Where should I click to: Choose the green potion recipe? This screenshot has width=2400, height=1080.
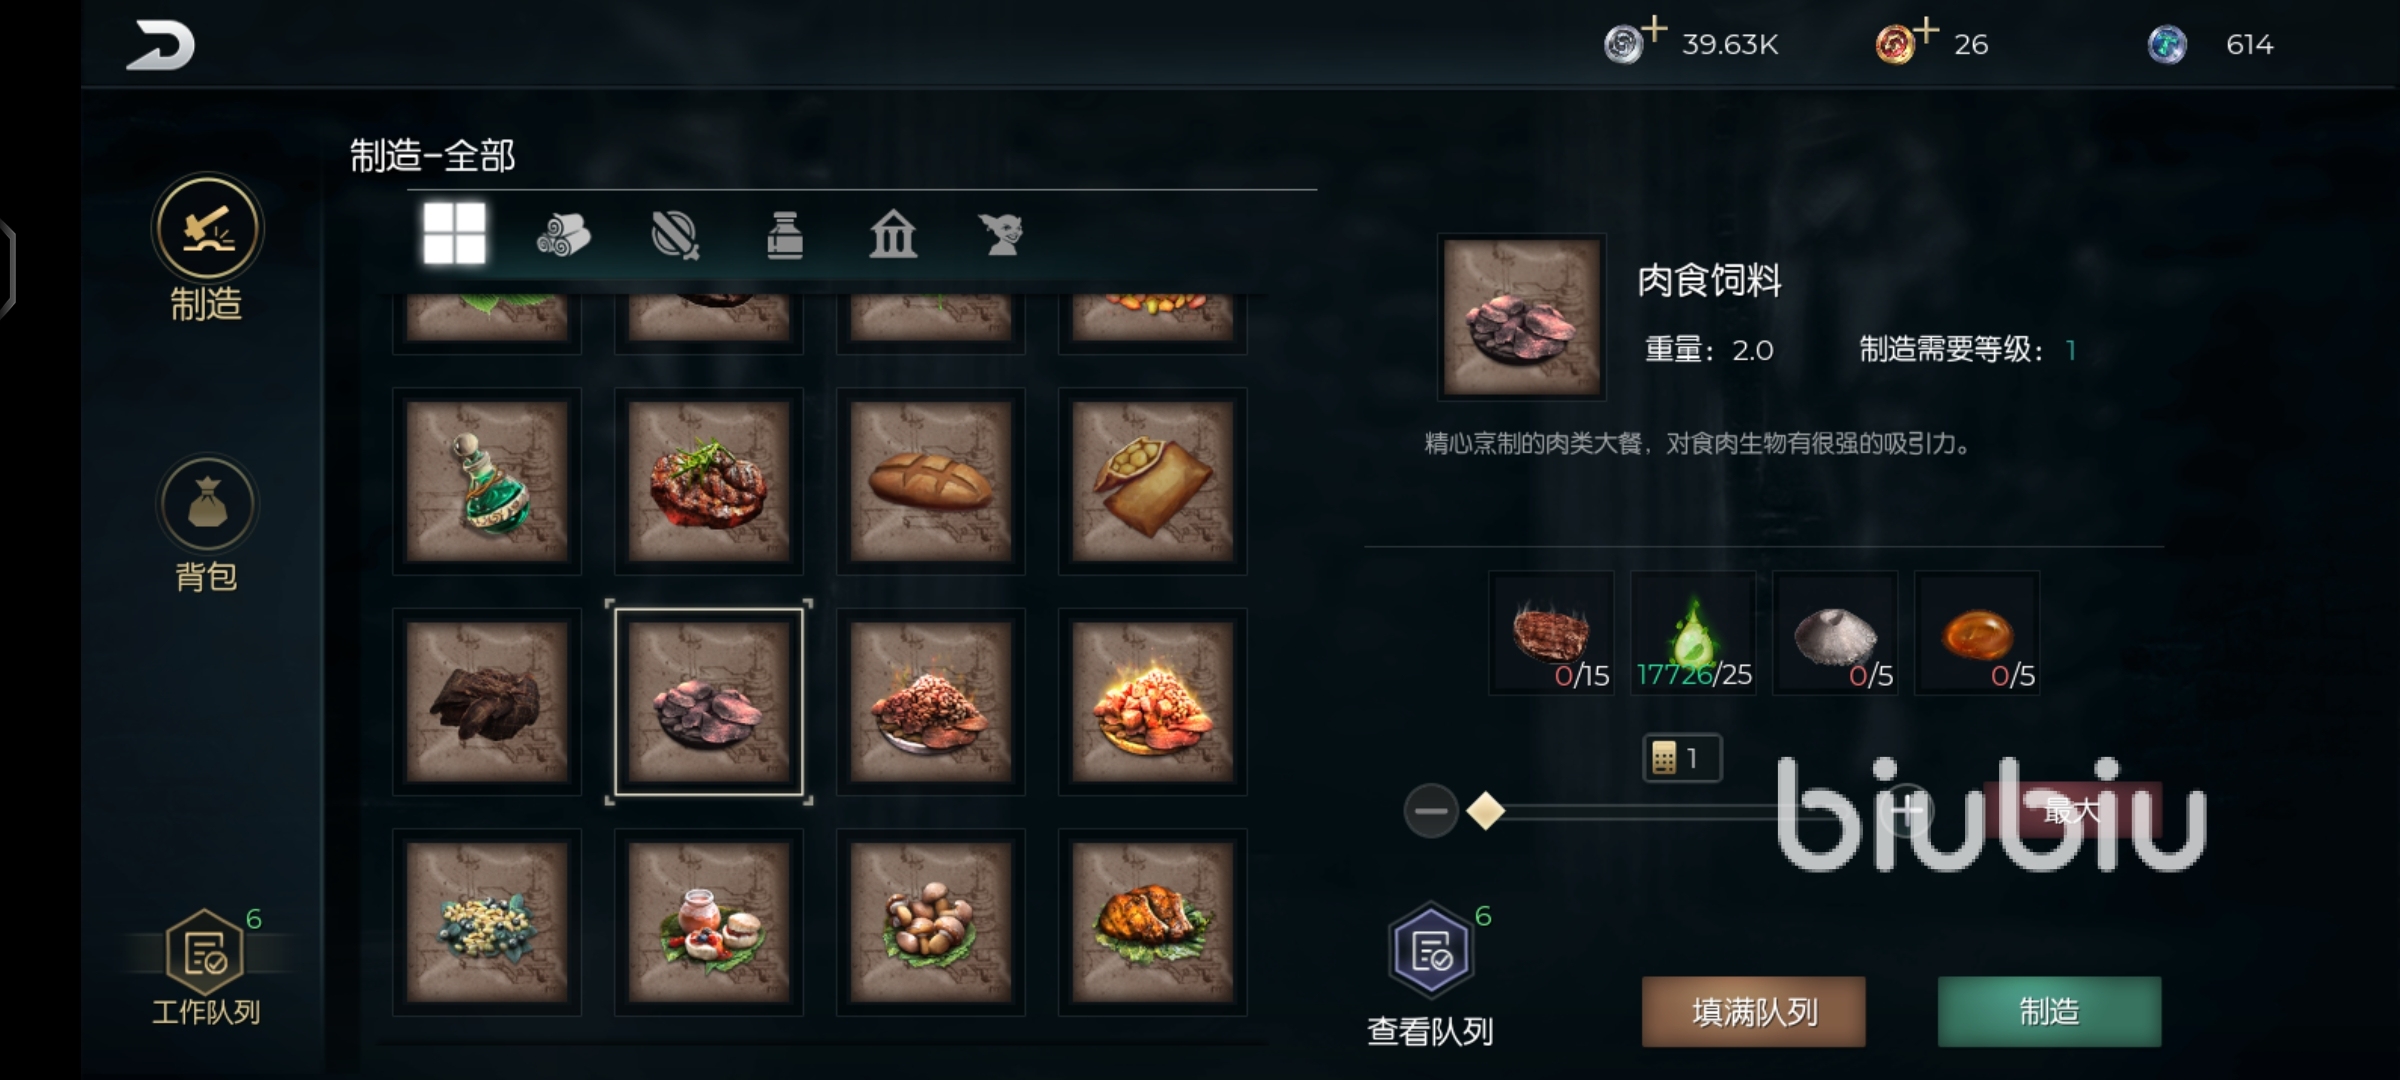(487, 481)
